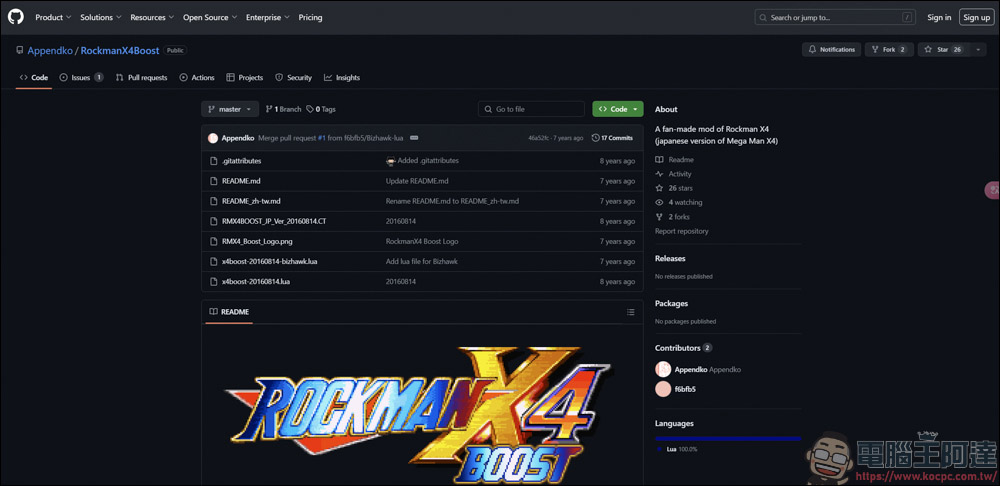Expand the Resources menu

(152, 17)
